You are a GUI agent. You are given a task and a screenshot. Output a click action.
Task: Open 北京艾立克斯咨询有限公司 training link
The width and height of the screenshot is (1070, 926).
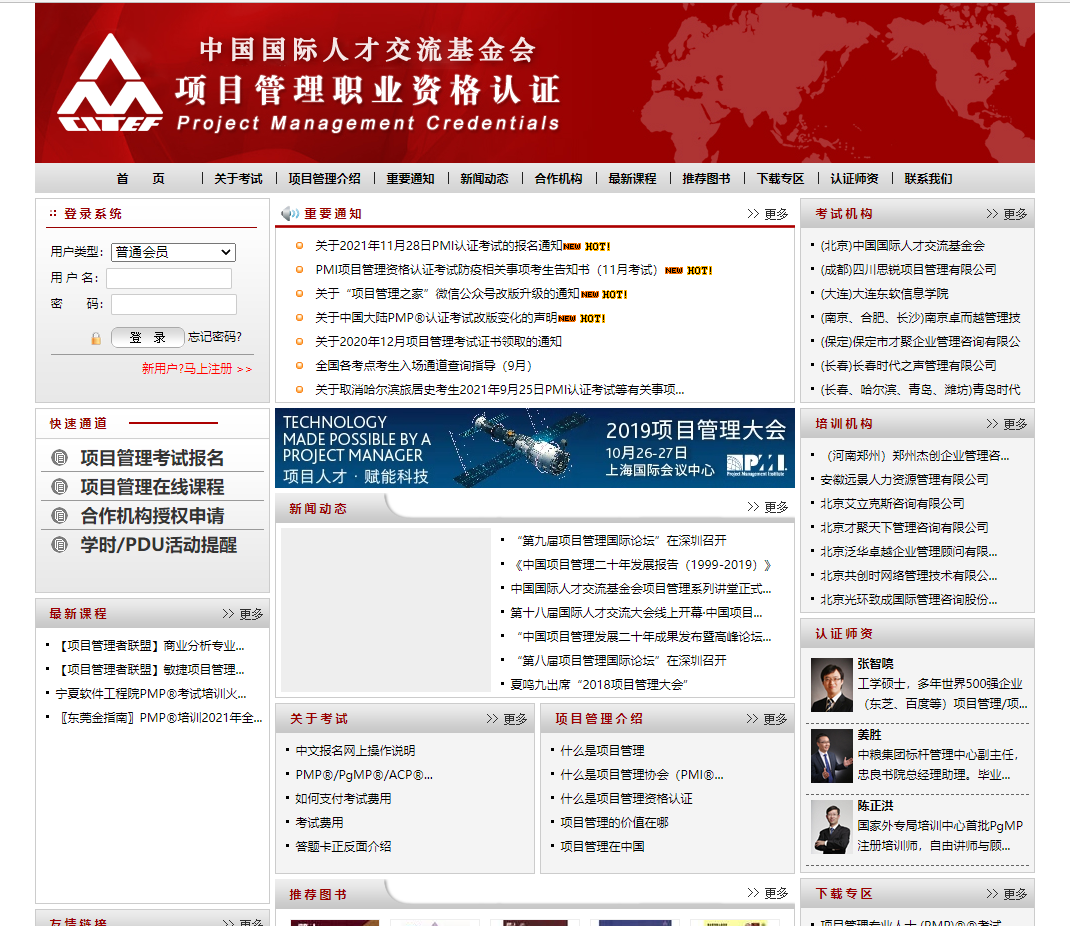893,503
